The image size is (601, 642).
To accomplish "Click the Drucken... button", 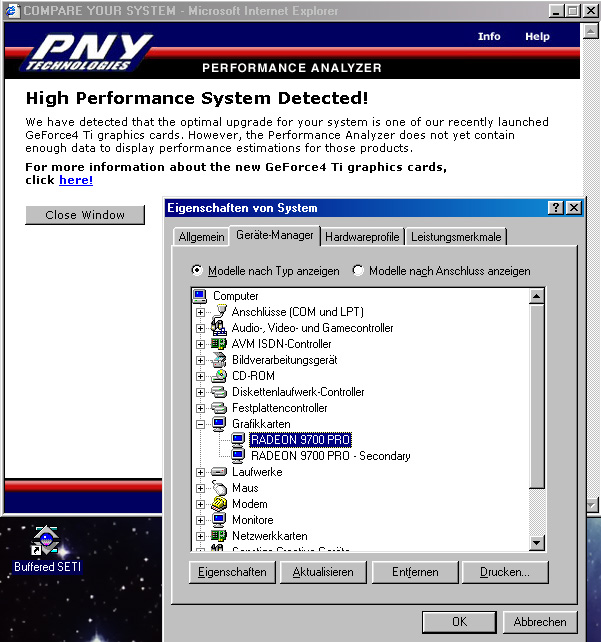I will [505, 572].
